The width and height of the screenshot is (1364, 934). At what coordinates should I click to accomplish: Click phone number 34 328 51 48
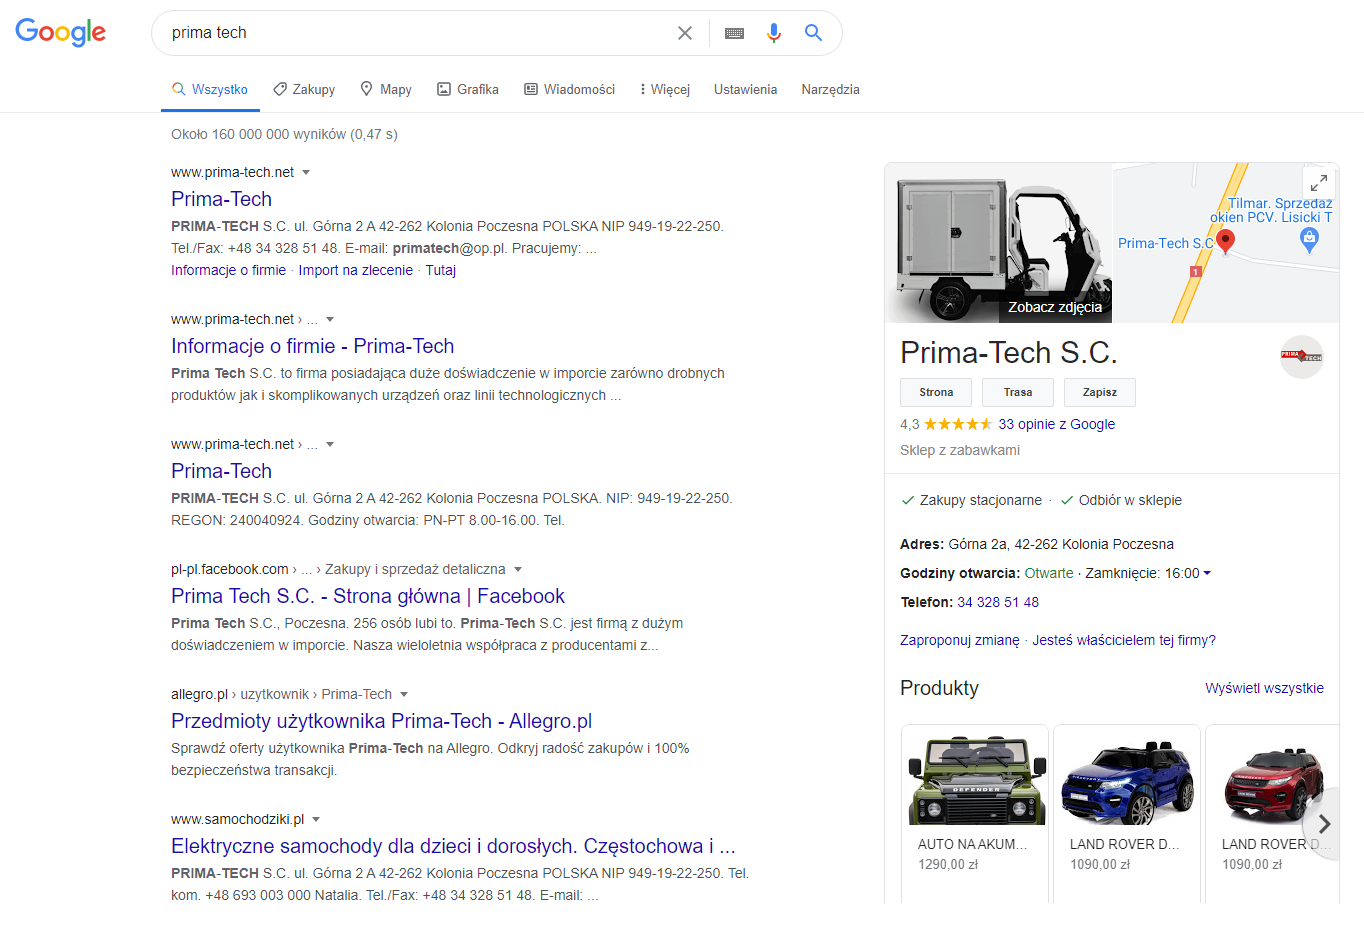click(998, 603)
